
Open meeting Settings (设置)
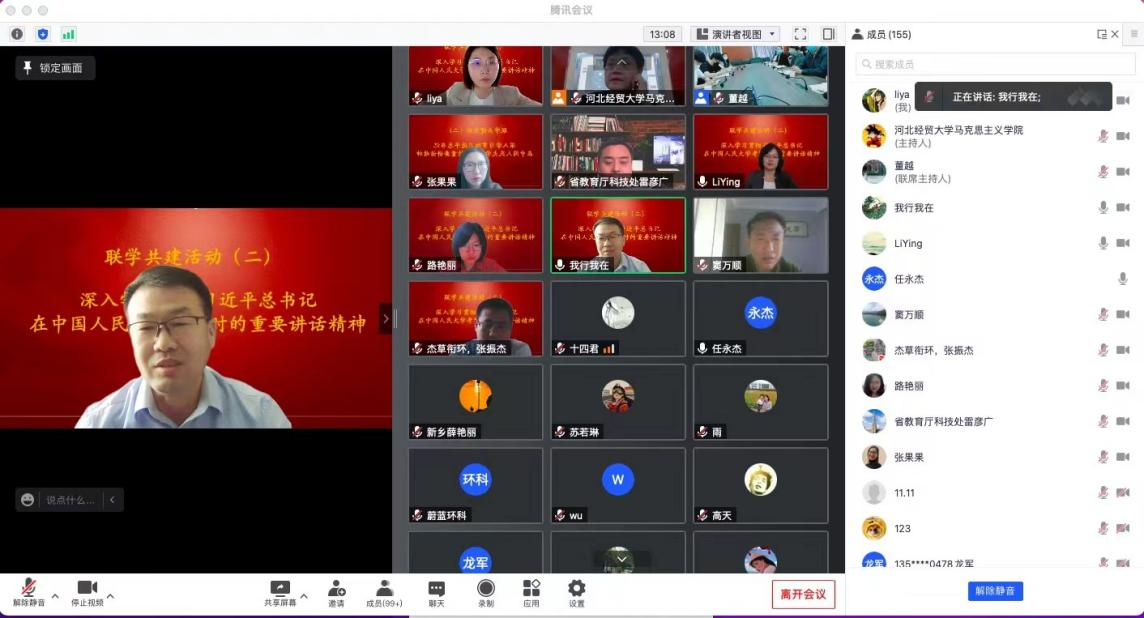click(576, 593)
